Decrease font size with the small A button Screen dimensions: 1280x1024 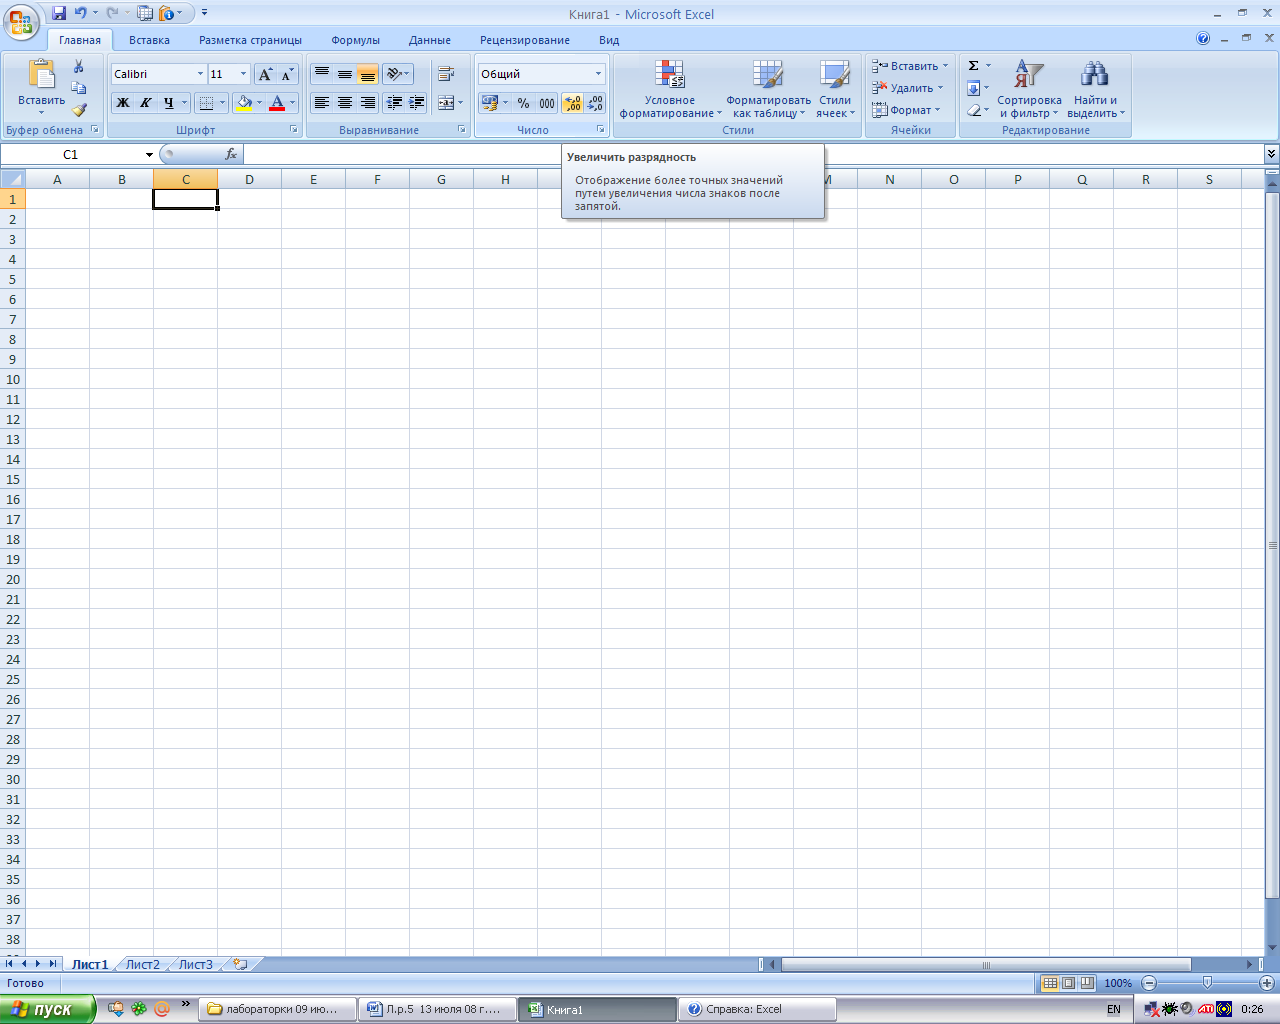(x=287, y=74)
